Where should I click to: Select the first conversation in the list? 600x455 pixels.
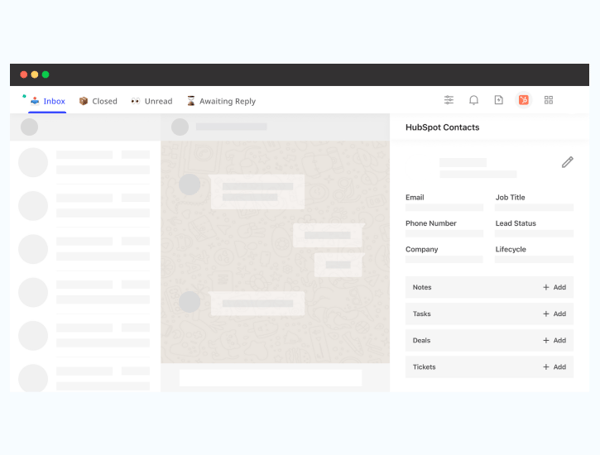click(x=85, y=162)
